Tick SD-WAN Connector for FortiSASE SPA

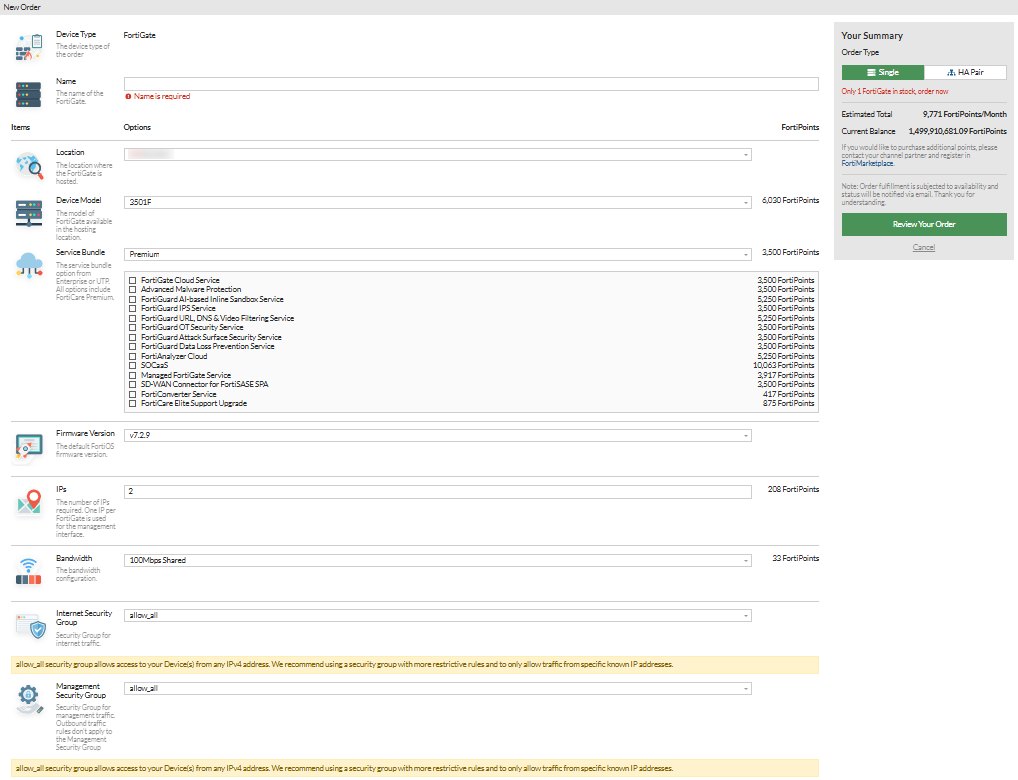(132, 384)
